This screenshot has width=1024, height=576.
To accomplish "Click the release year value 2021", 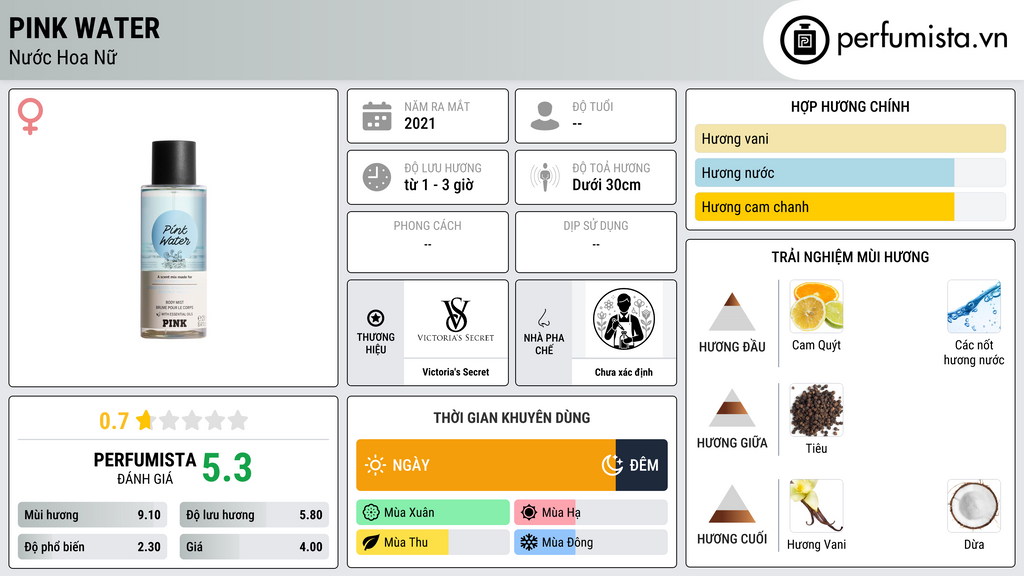I will 419,123.
